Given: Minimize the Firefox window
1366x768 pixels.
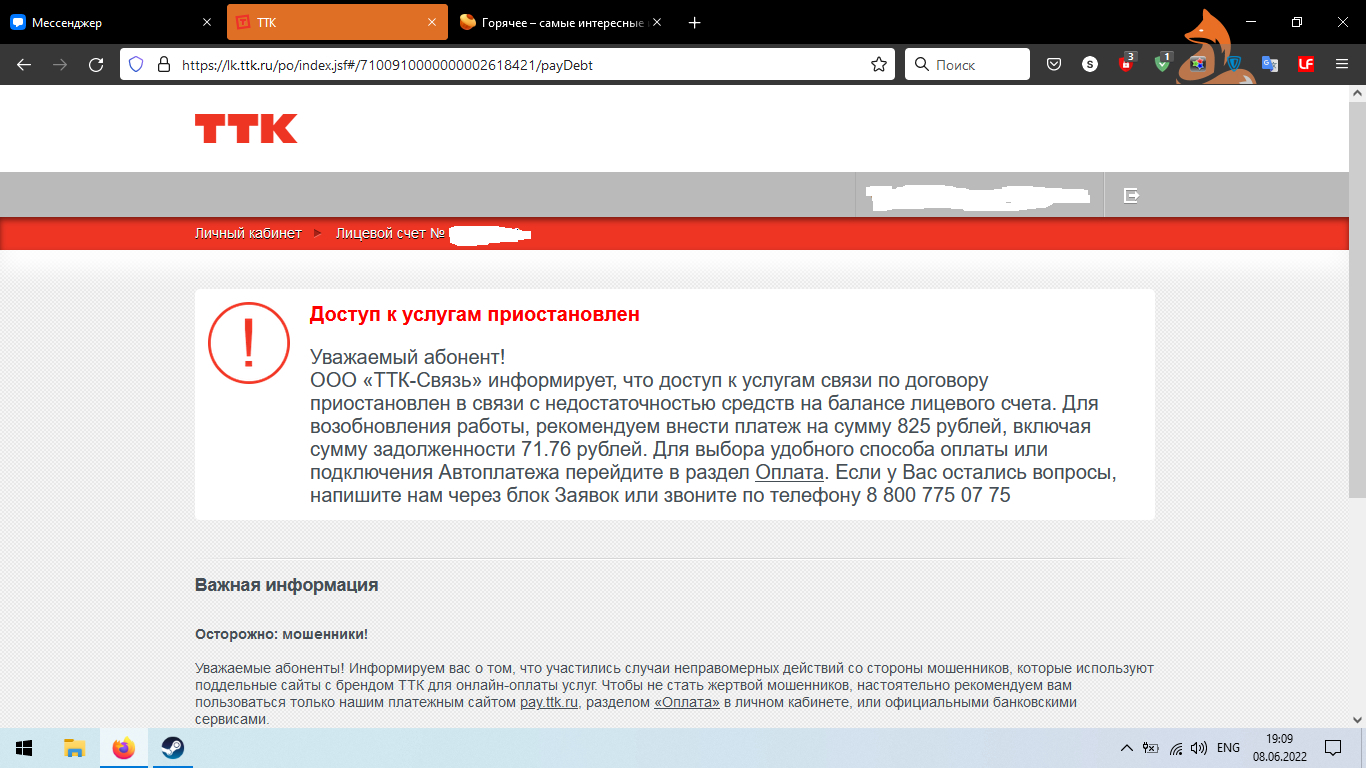Looking at the screenshot, I should click(1251, 22).
